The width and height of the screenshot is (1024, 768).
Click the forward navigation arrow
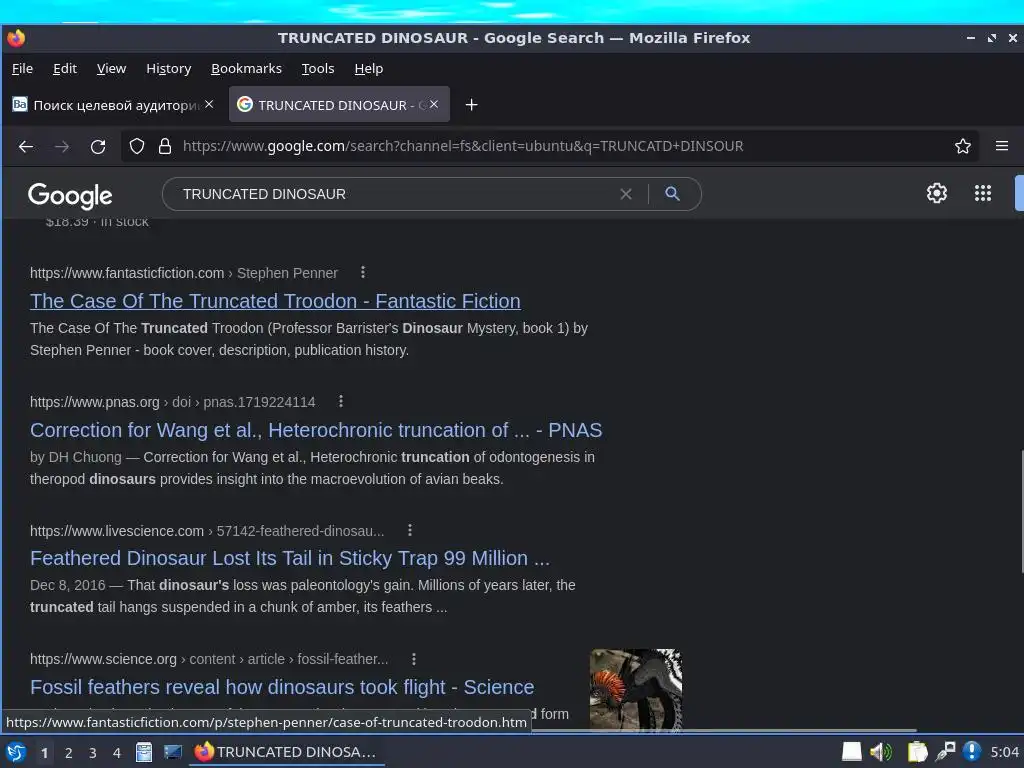click(x=62, y=146)
